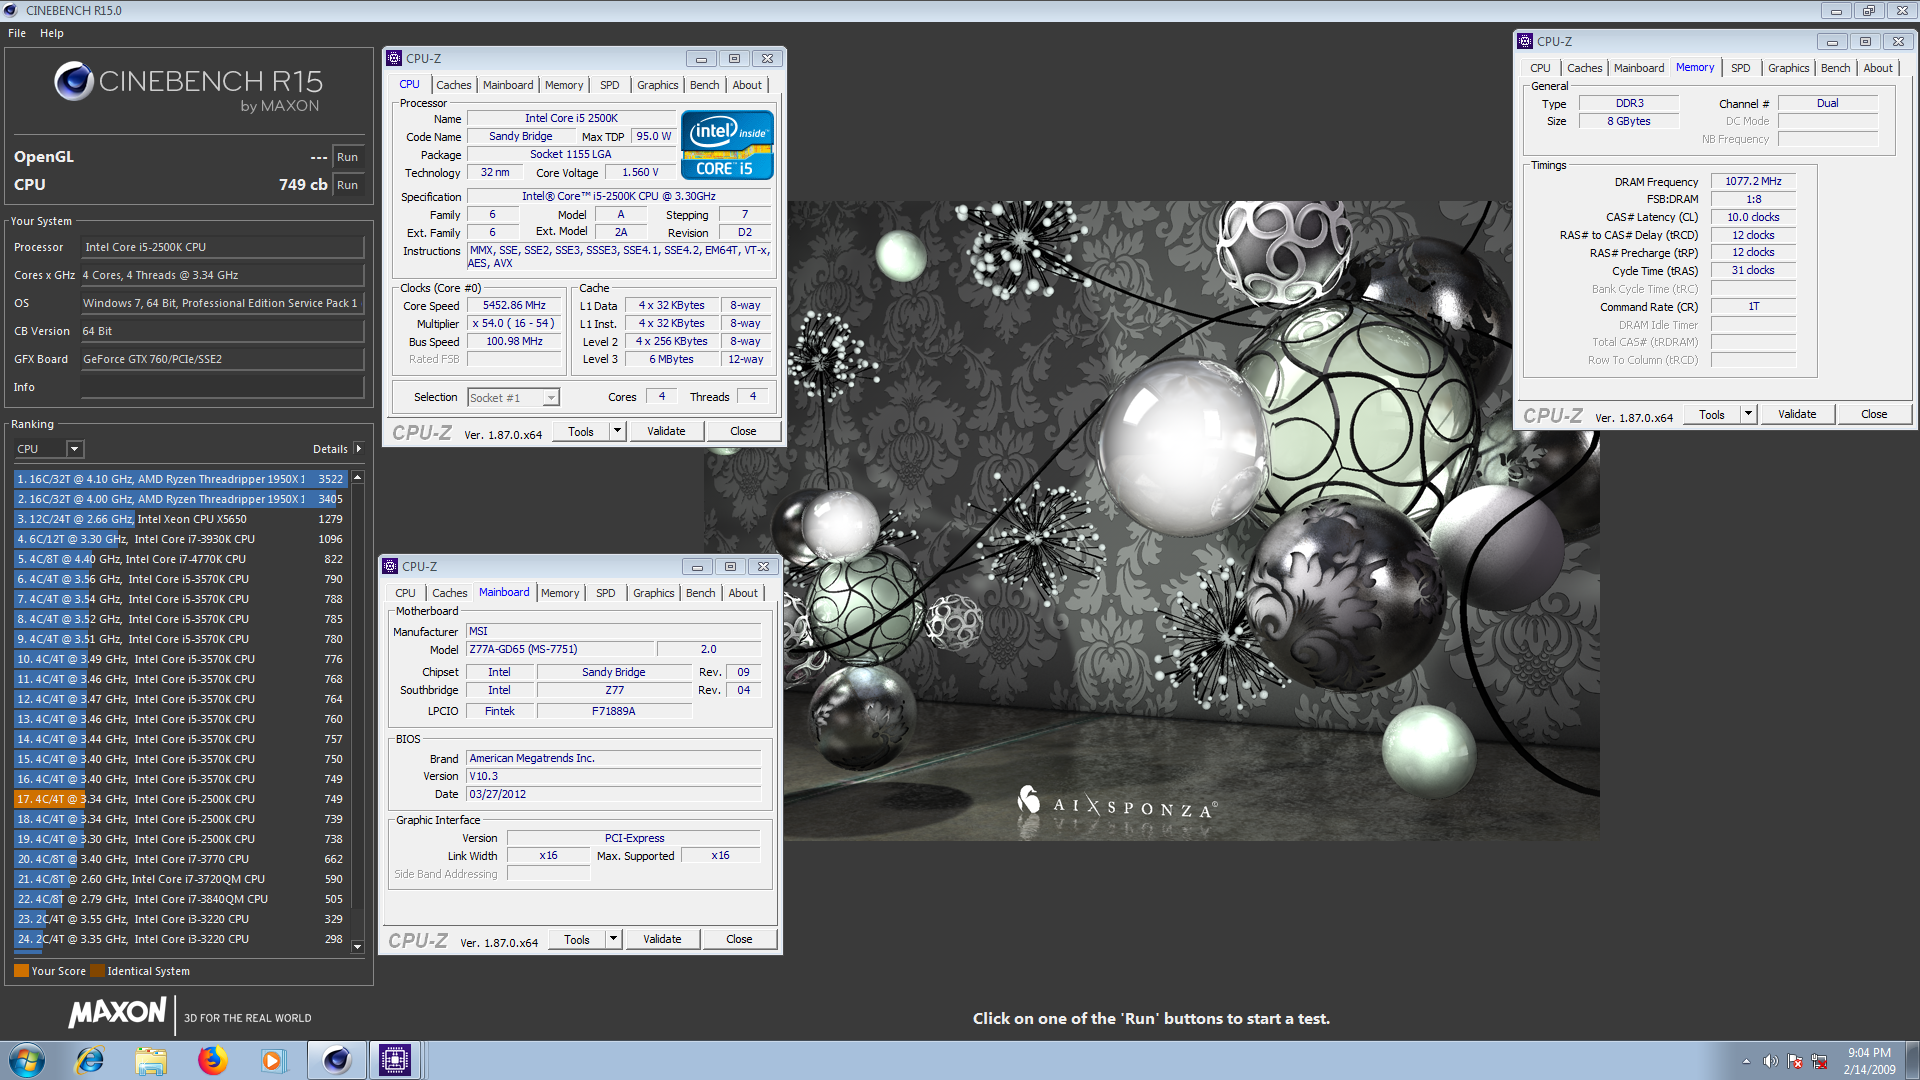The width and height of the screenshot is (1920, 1080).
Task: Click the empty Info input field
Action: click(x=222, y=387)
